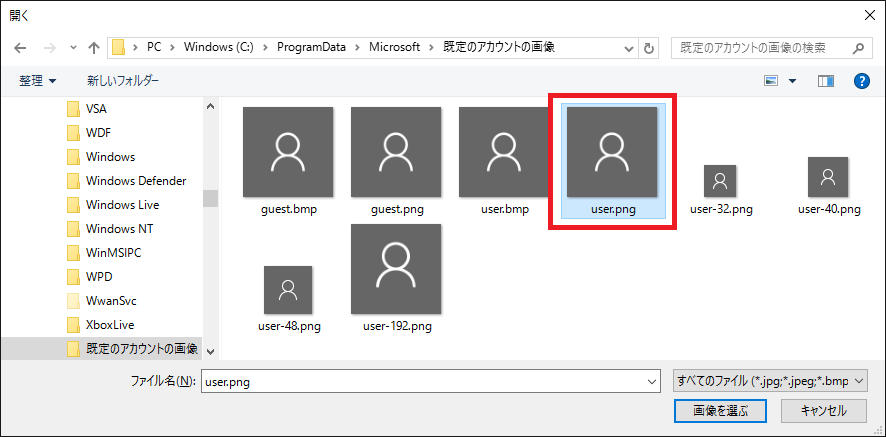This screenshot has width=886, height=437.
Task: Click the change view layout icon
Action: coord(771,80)
